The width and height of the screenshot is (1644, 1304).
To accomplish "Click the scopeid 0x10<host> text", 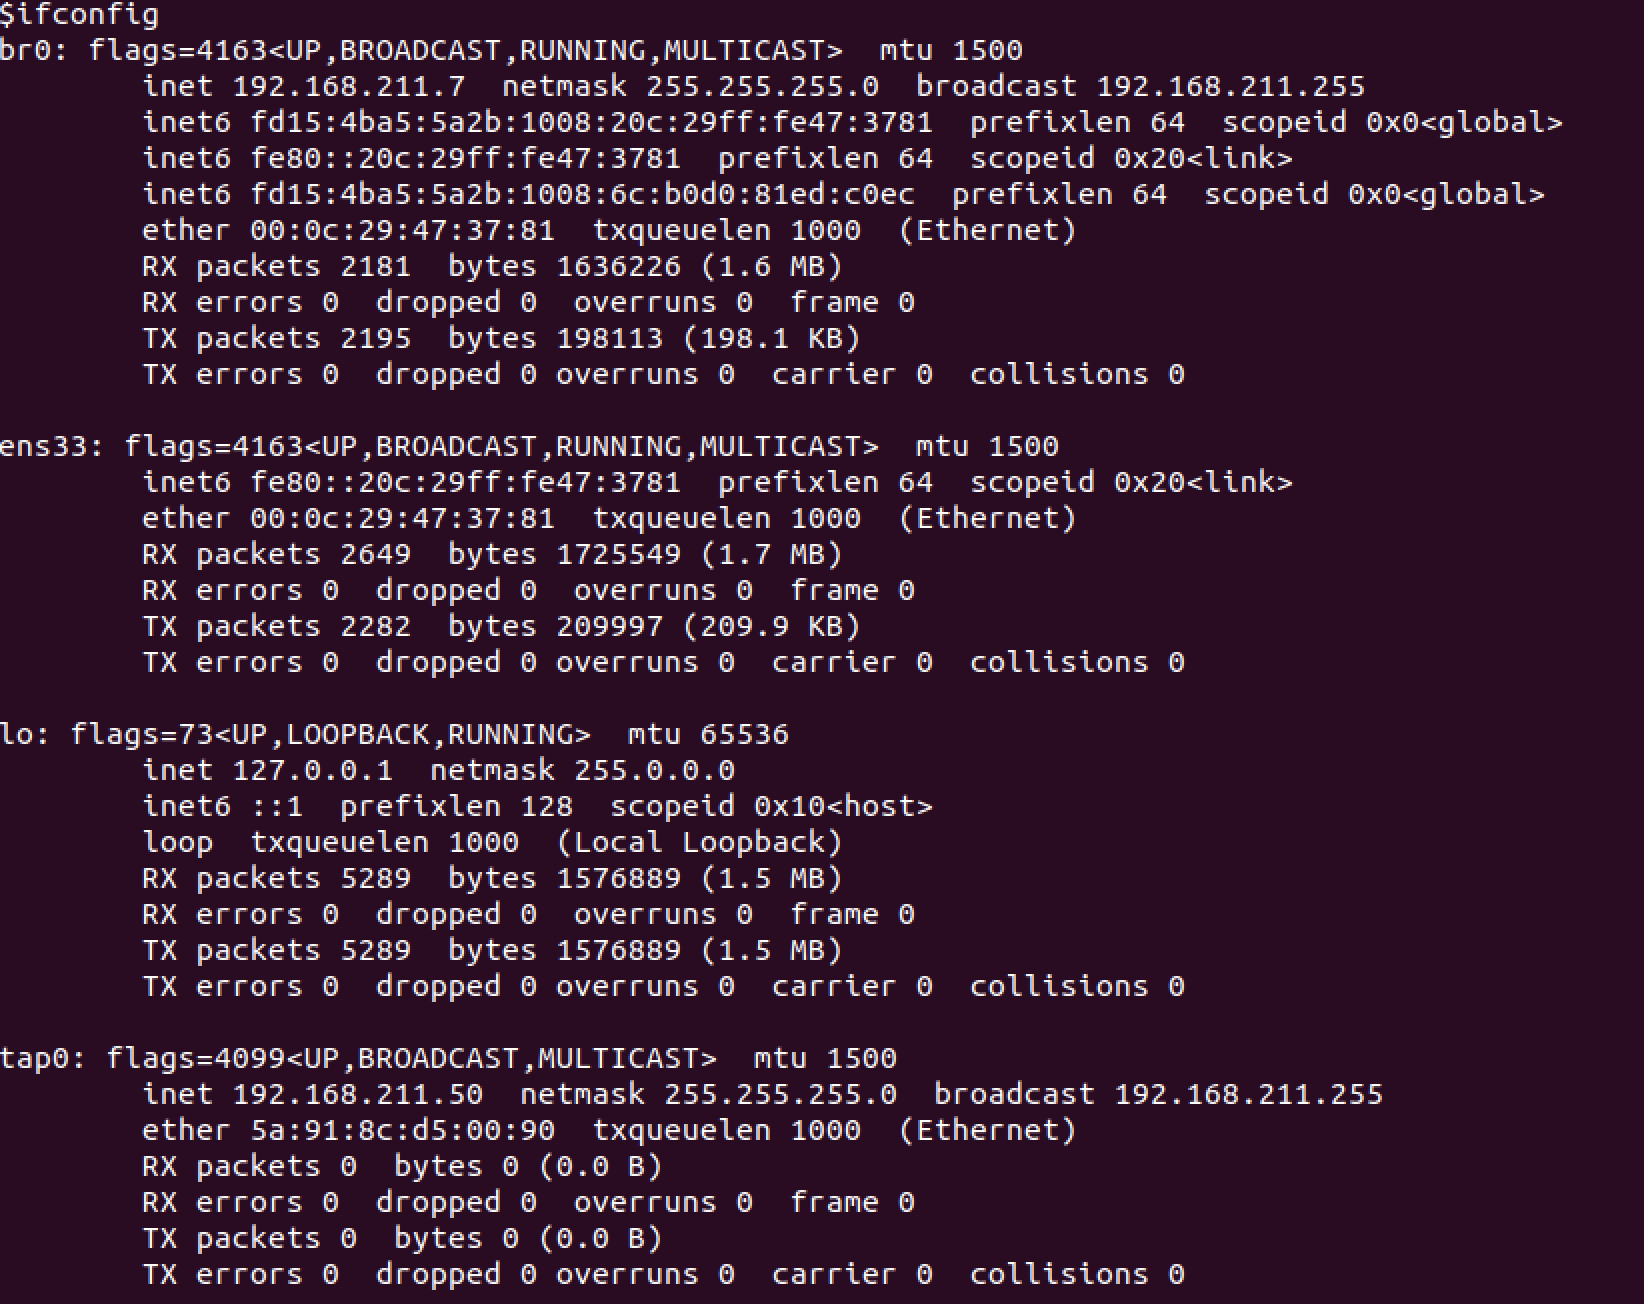I will pyautogui.click(x=771, y=806).
